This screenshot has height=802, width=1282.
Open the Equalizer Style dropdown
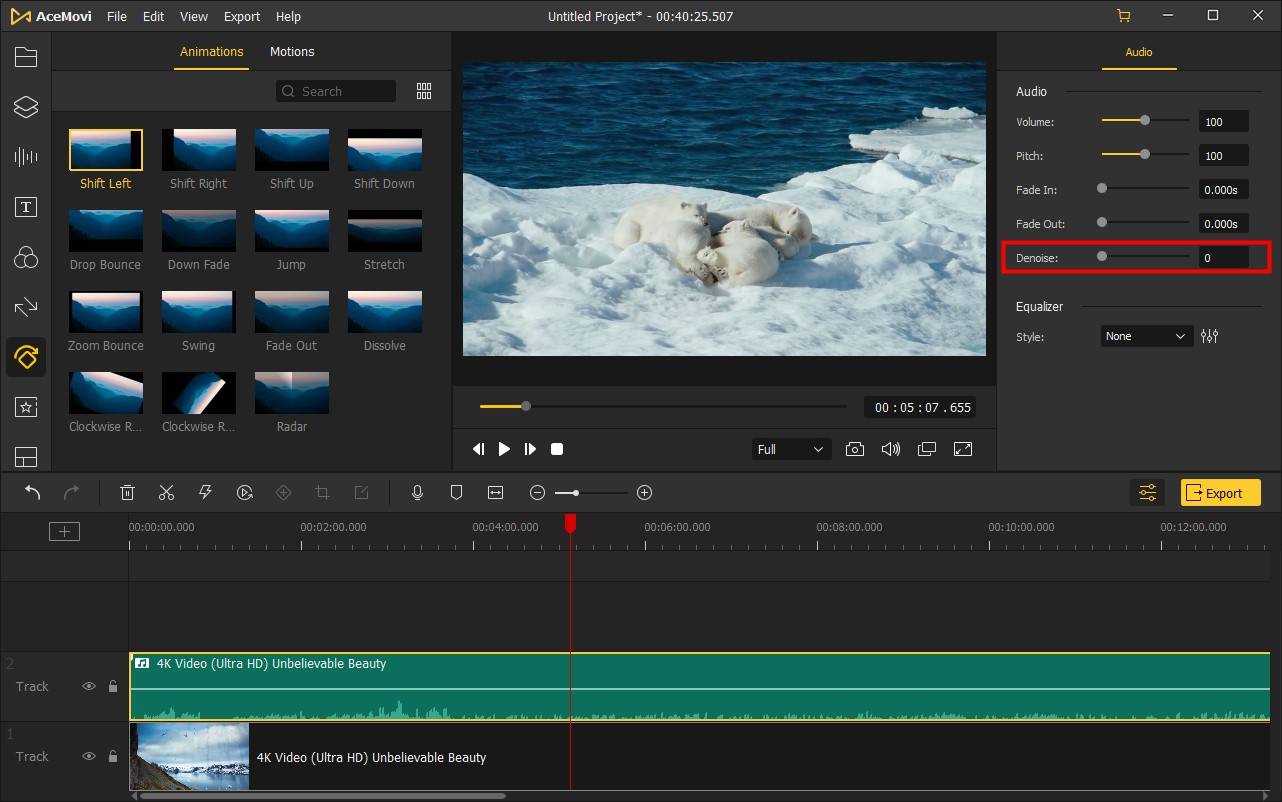pyautogui.click(x=1146, y=337)
